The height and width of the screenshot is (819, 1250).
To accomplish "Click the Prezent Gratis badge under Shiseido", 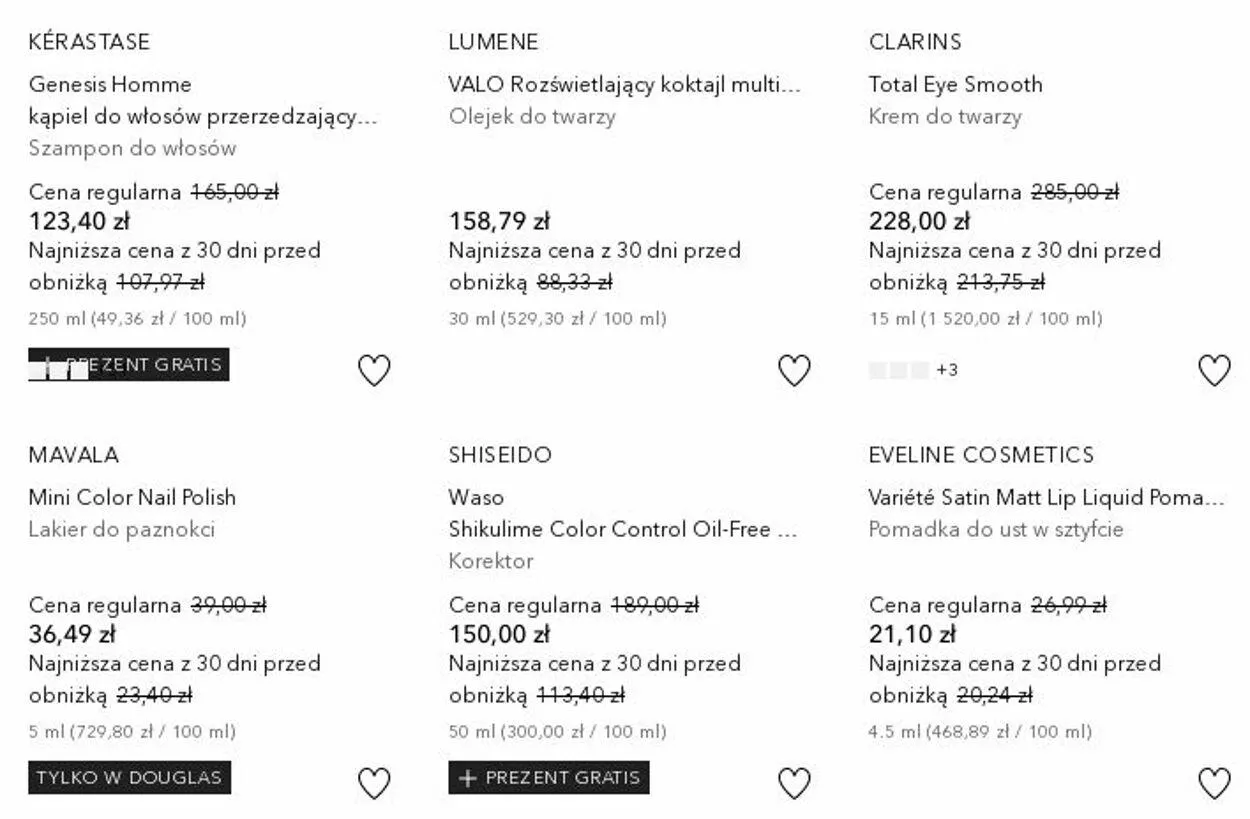I will pyautogui.click(x=549, y=778).
